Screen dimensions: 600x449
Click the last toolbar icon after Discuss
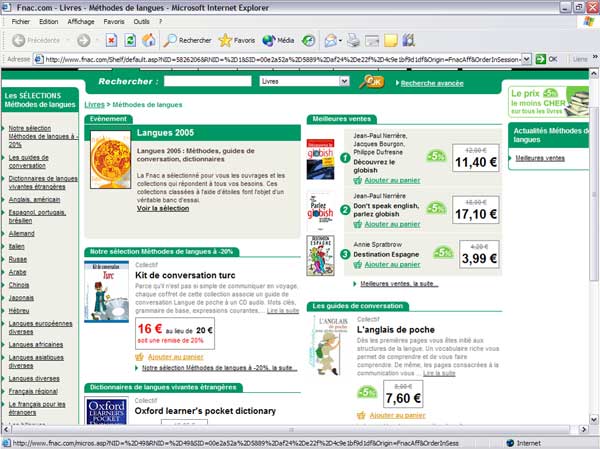click(409, 40)
